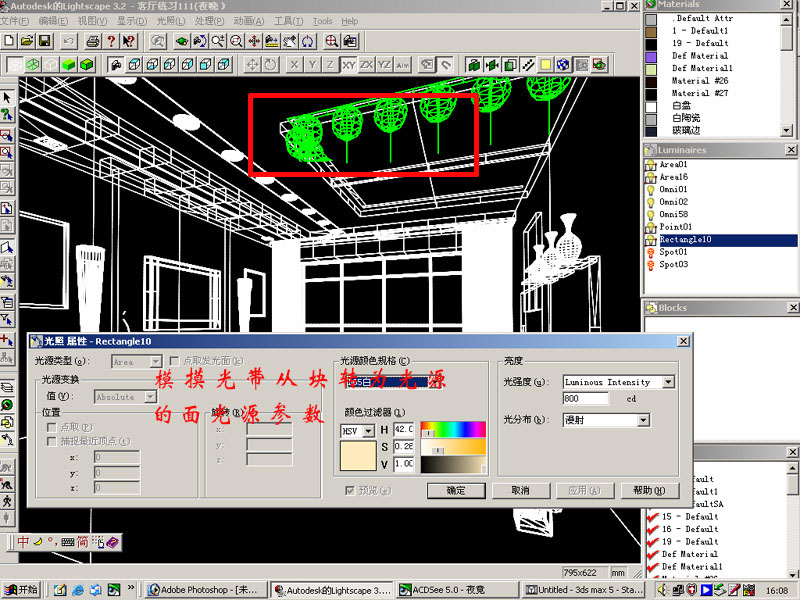
Task: Select the Zoom in magnifier tool
Action: pyautogui.click(x=218, y=41)
